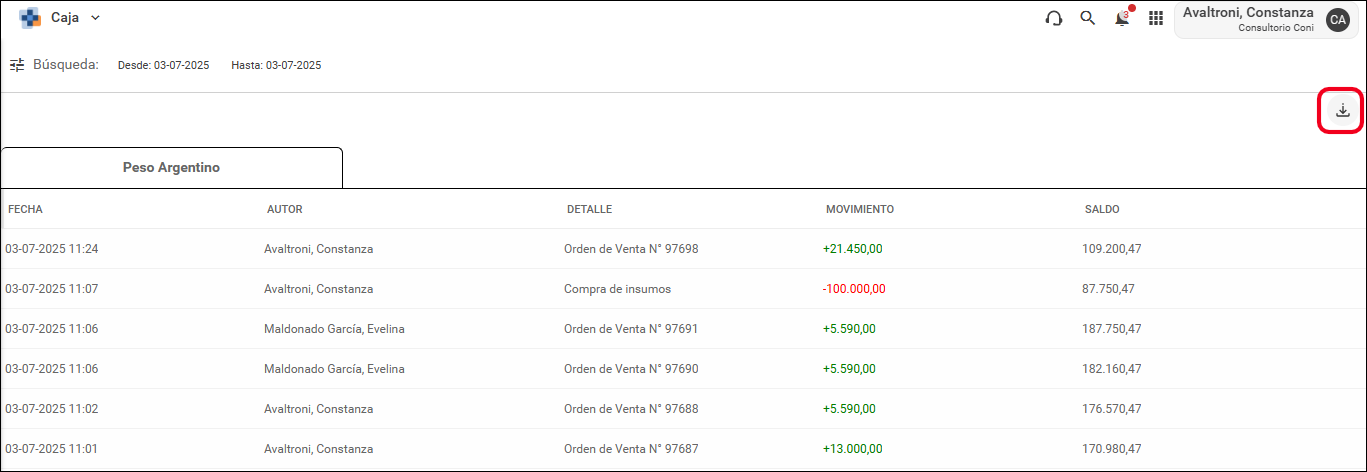Open the headset support icon
1367x472 pixels.
pos(1054,18)
